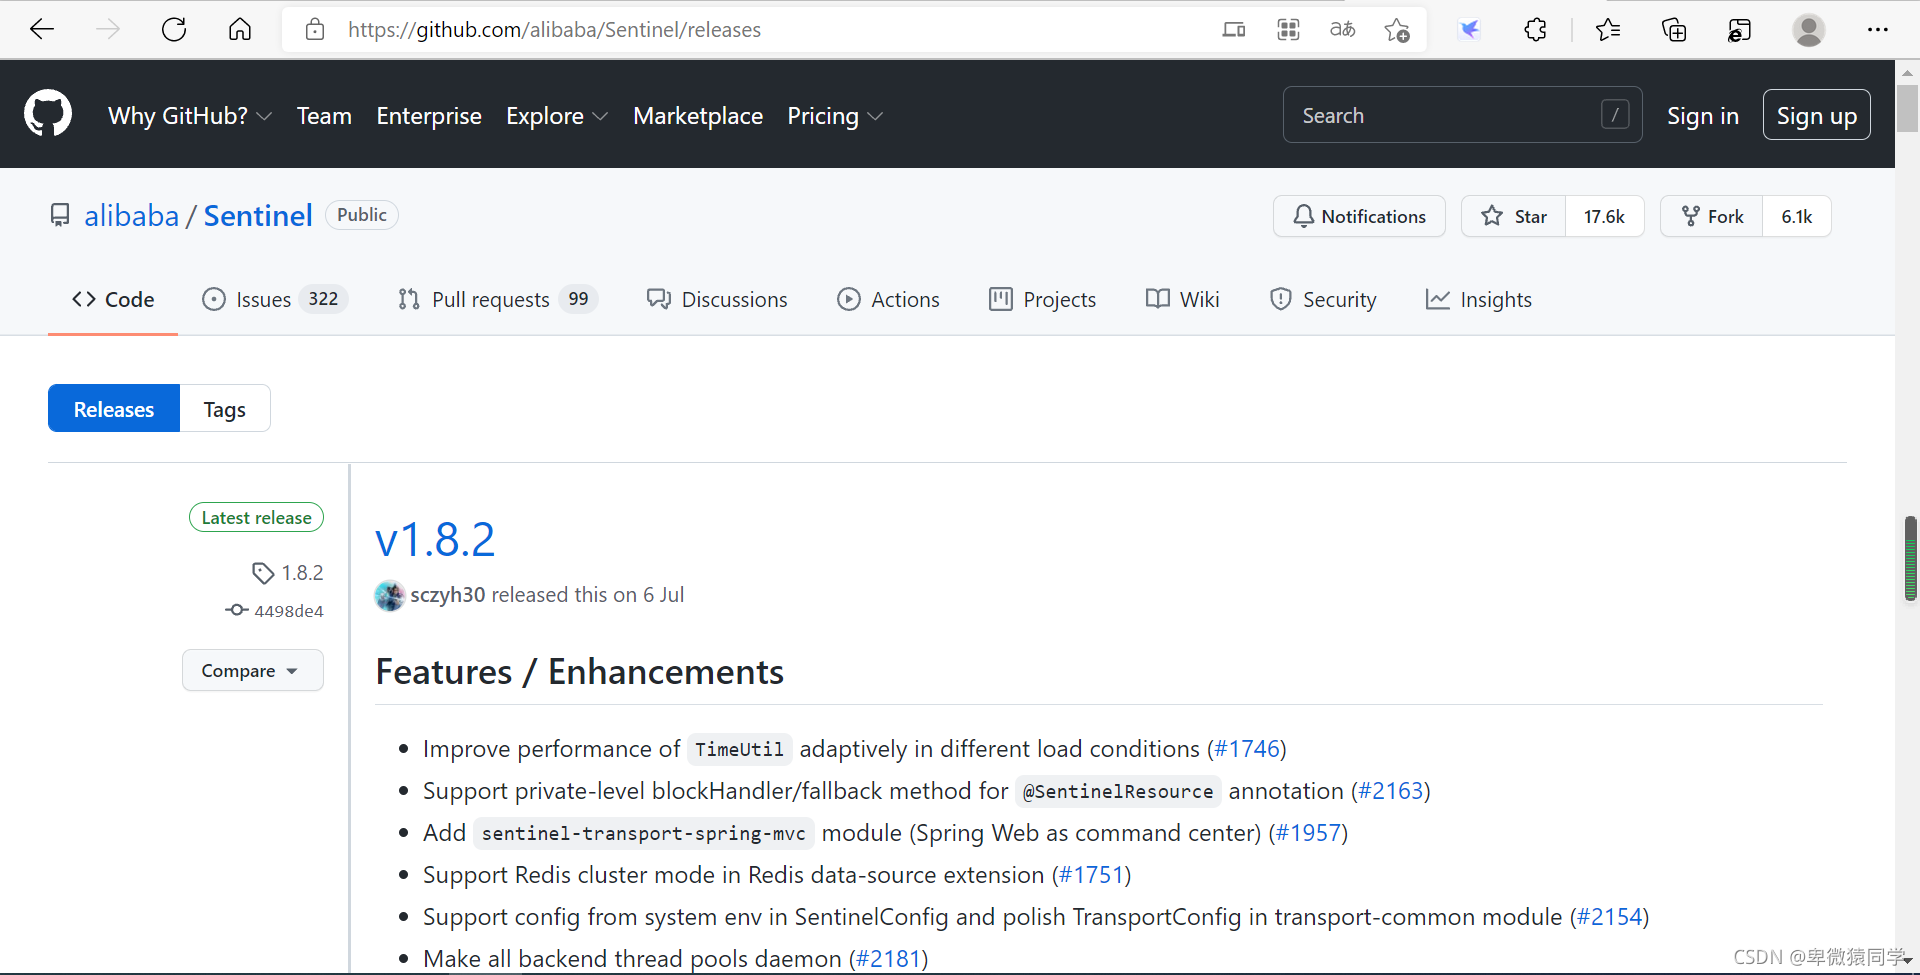The height and width of the screenshot is (975, 1920).
Task: View the 6.1k forks count
Action: (1796, 216)
